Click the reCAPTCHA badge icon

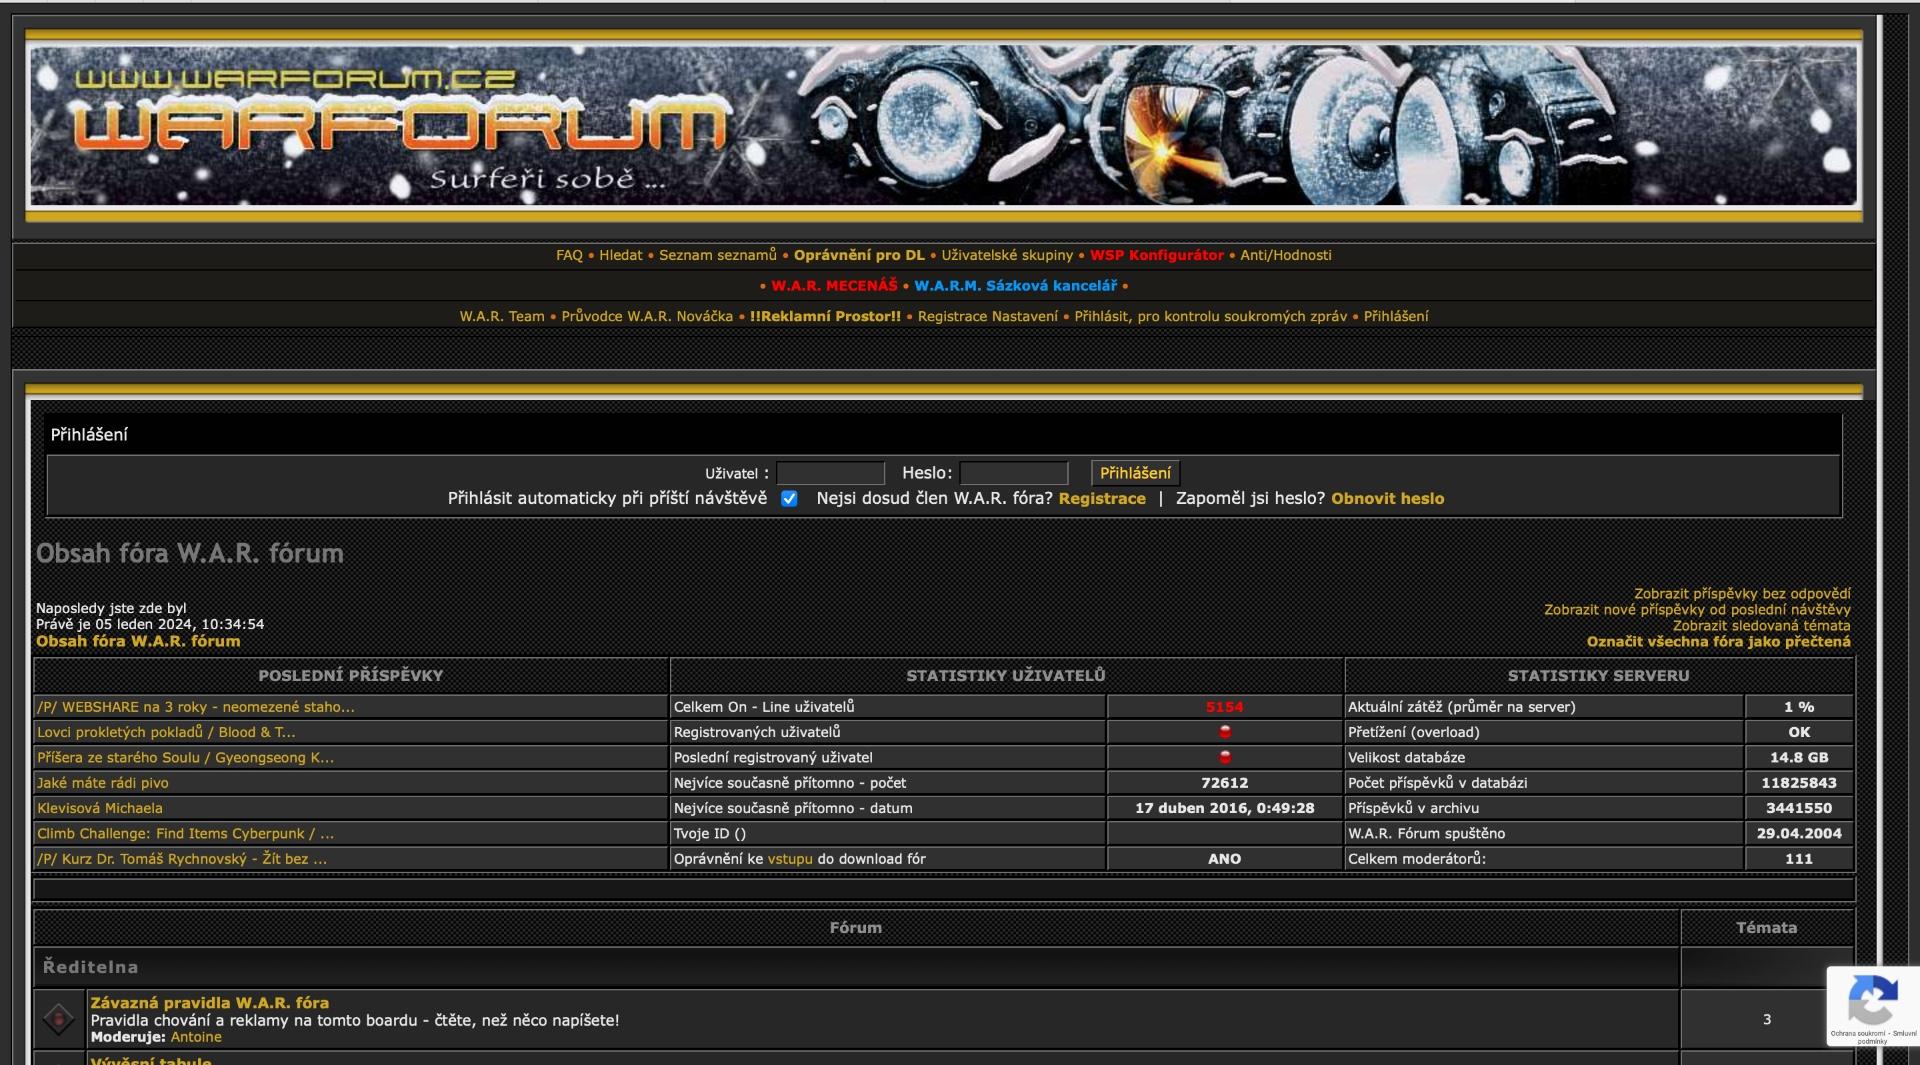point(1873,1000)
